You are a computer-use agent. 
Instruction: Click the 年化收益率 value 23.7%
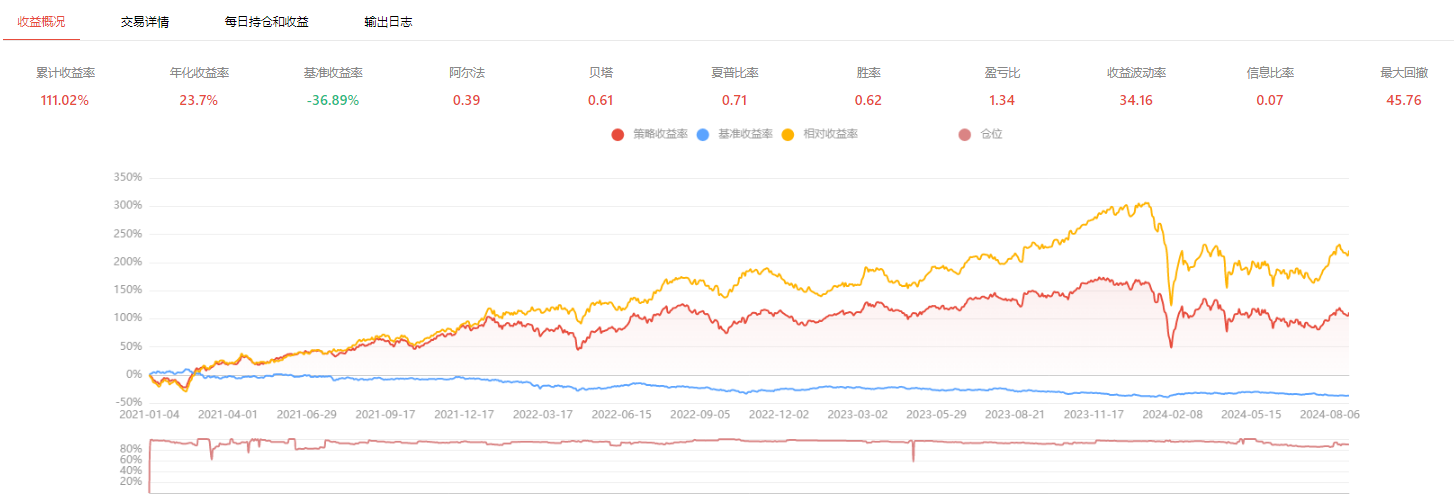coord(199,100)
